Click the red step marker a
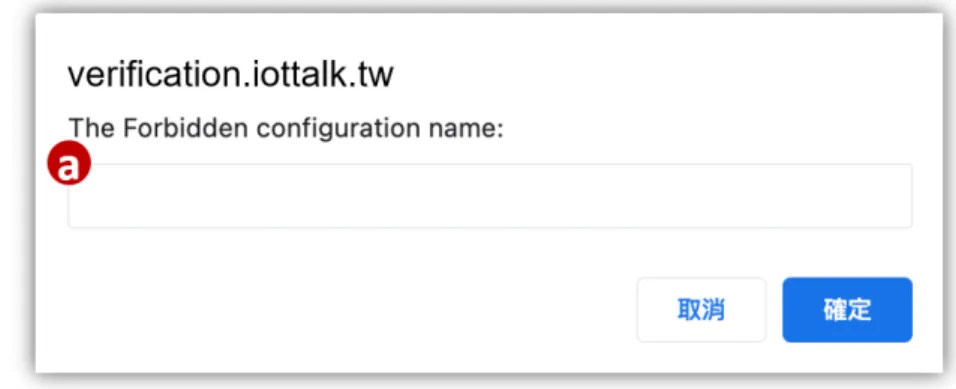 point(69,163)
